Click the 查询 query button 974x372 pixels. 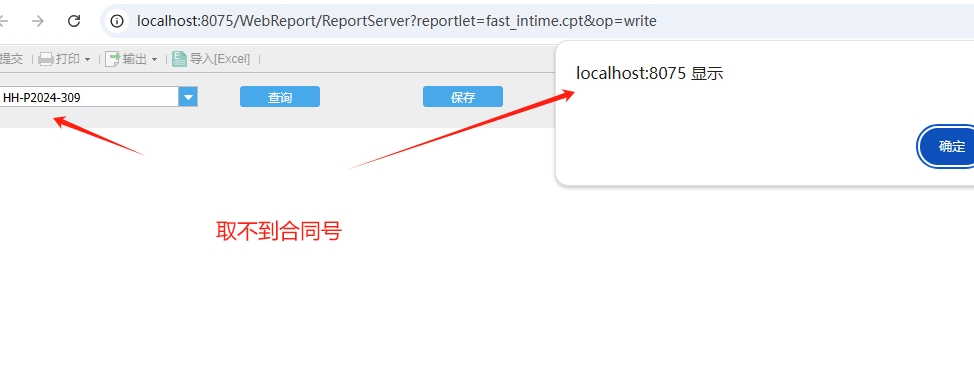[280, 97]
